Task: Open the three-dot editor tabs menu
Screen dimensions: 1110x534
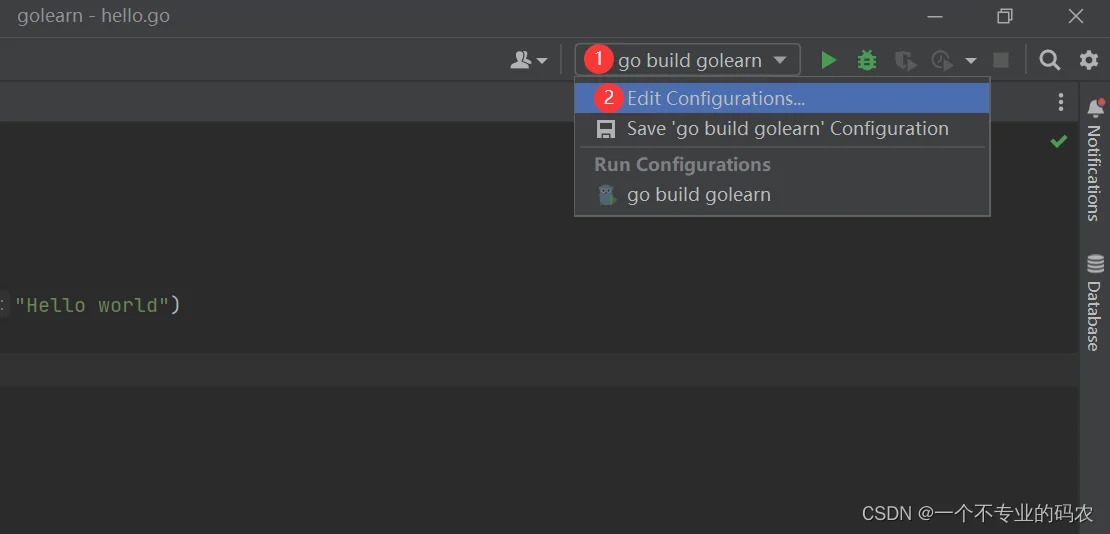Action: (1061, 102)
